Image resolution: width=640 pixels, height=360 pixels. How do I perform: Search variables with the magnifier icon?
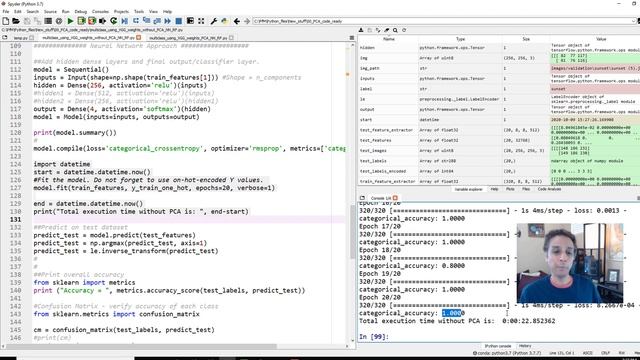tap(395, 30)
